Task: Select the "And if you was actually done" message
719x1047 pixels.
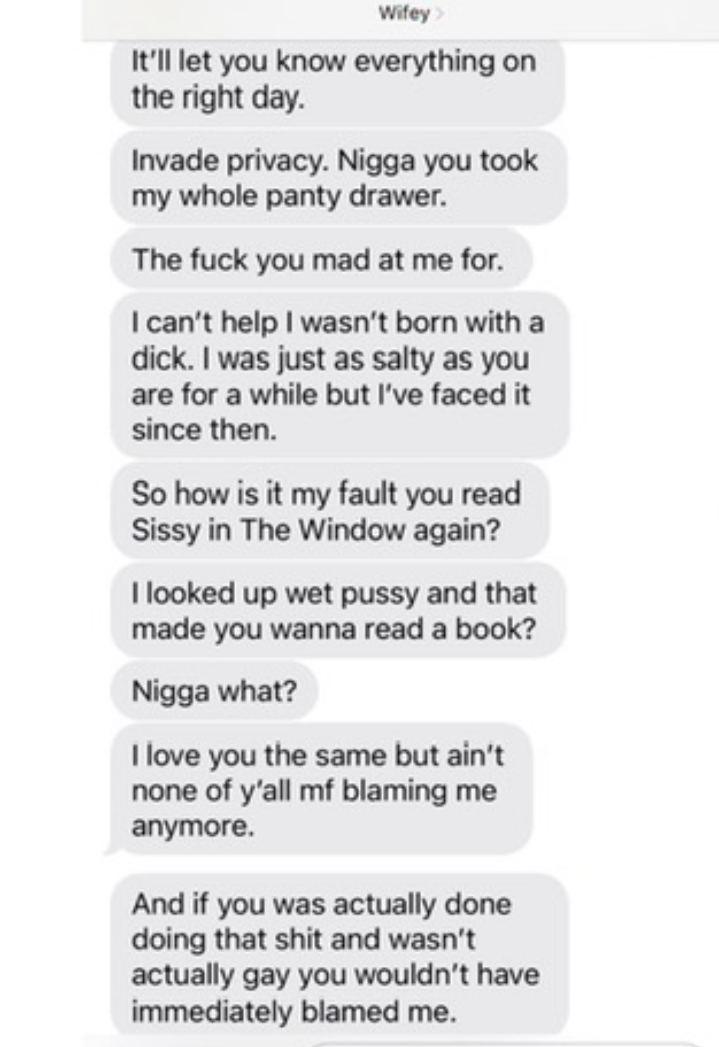Action: pos(339,956)
